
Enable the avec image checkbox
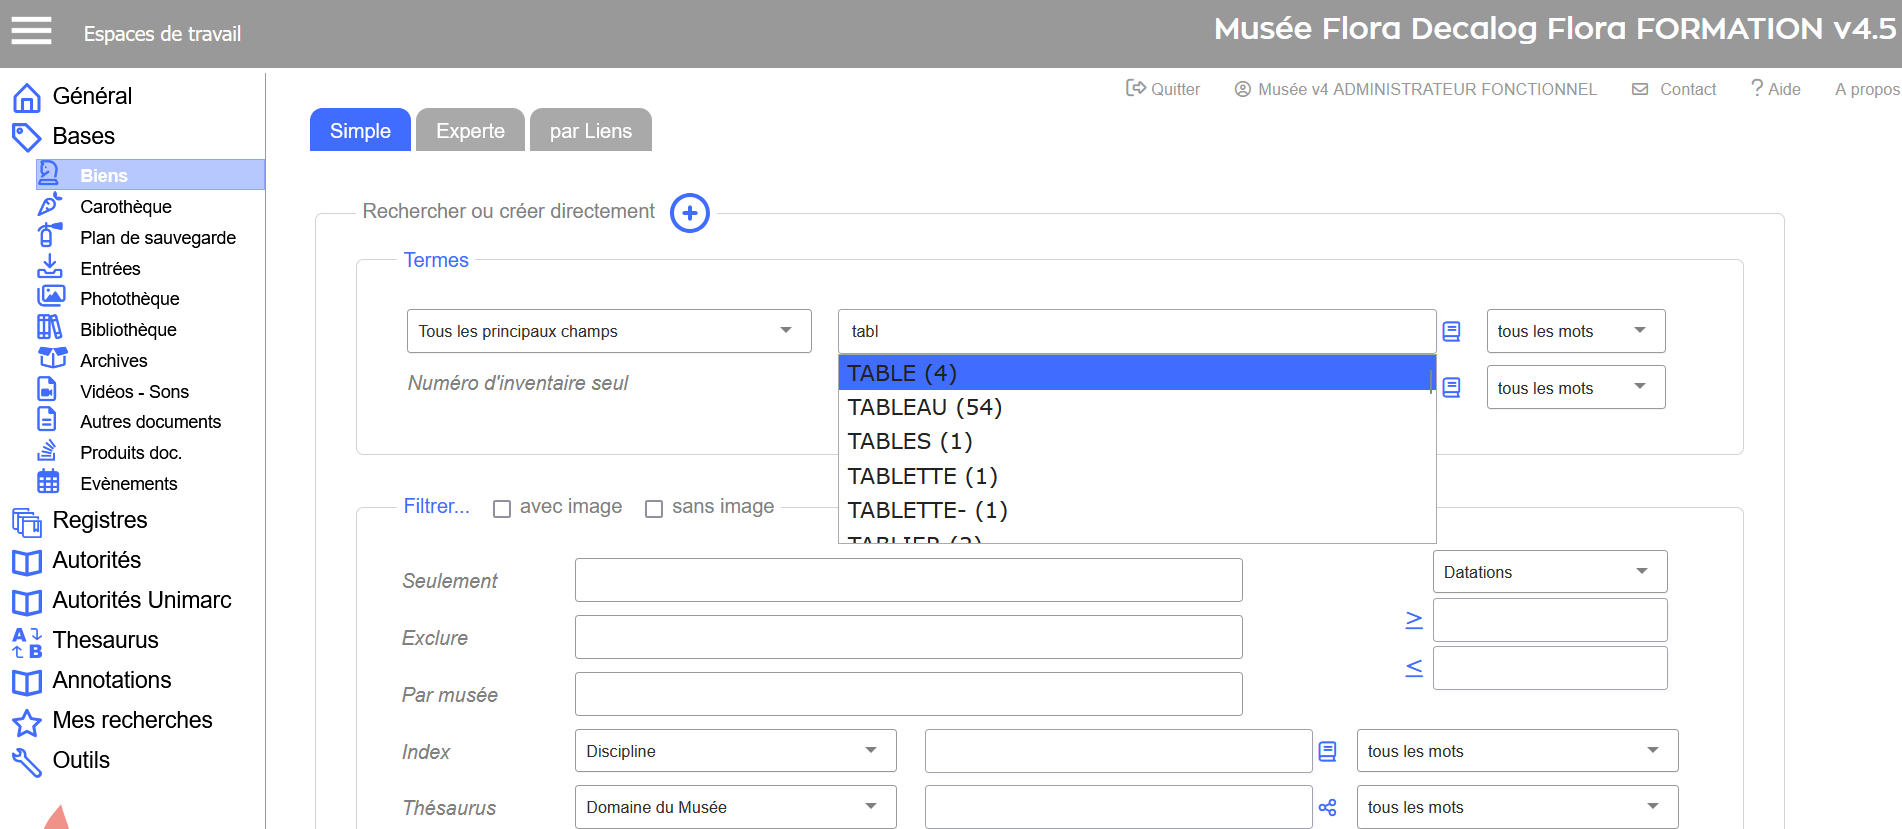pyautogui.click(x=502, y=509)
